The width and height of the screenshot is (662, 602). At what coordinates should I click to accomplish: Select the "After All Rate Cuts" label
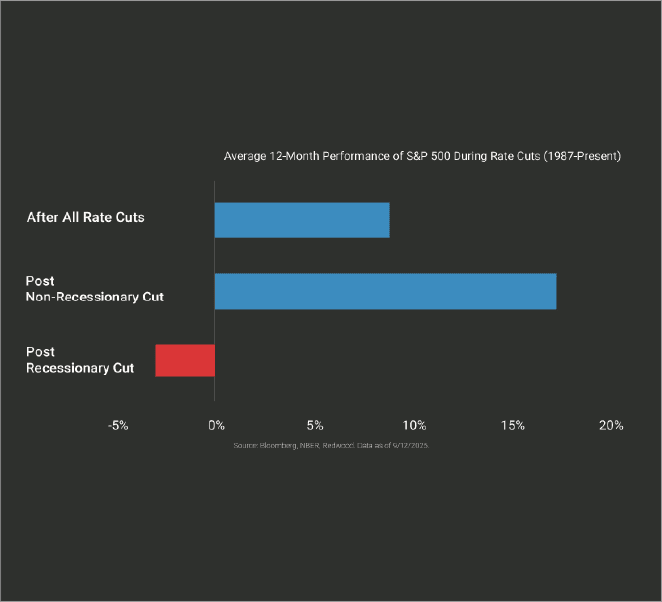tap(86, 217)
